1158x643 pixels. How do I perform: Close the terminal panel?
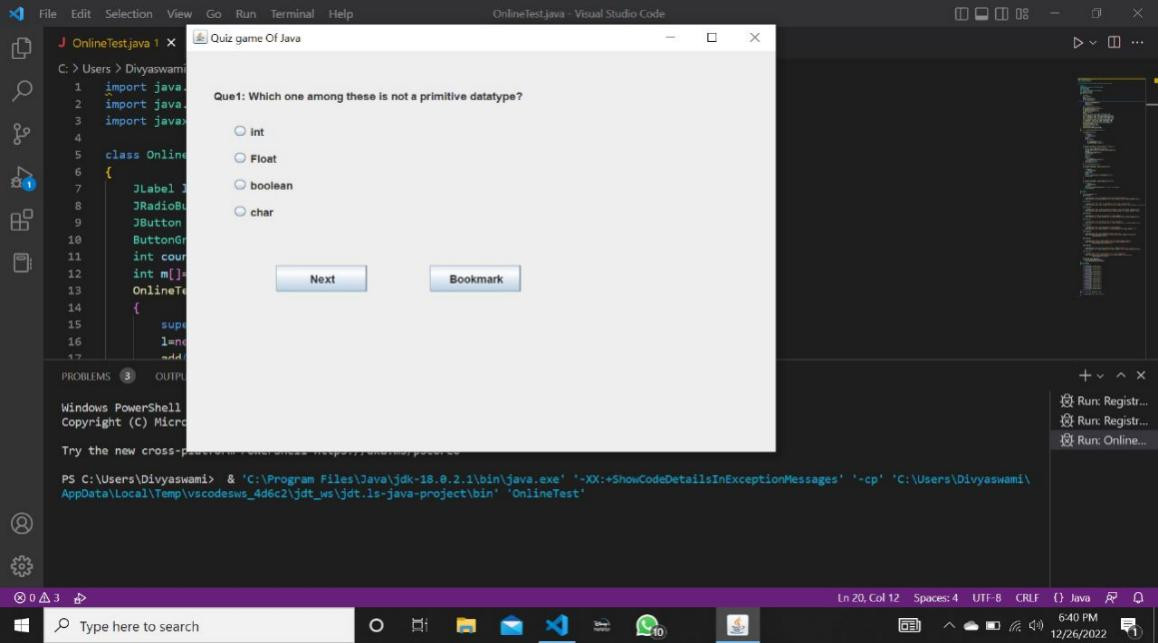[x=1141, y=376]
